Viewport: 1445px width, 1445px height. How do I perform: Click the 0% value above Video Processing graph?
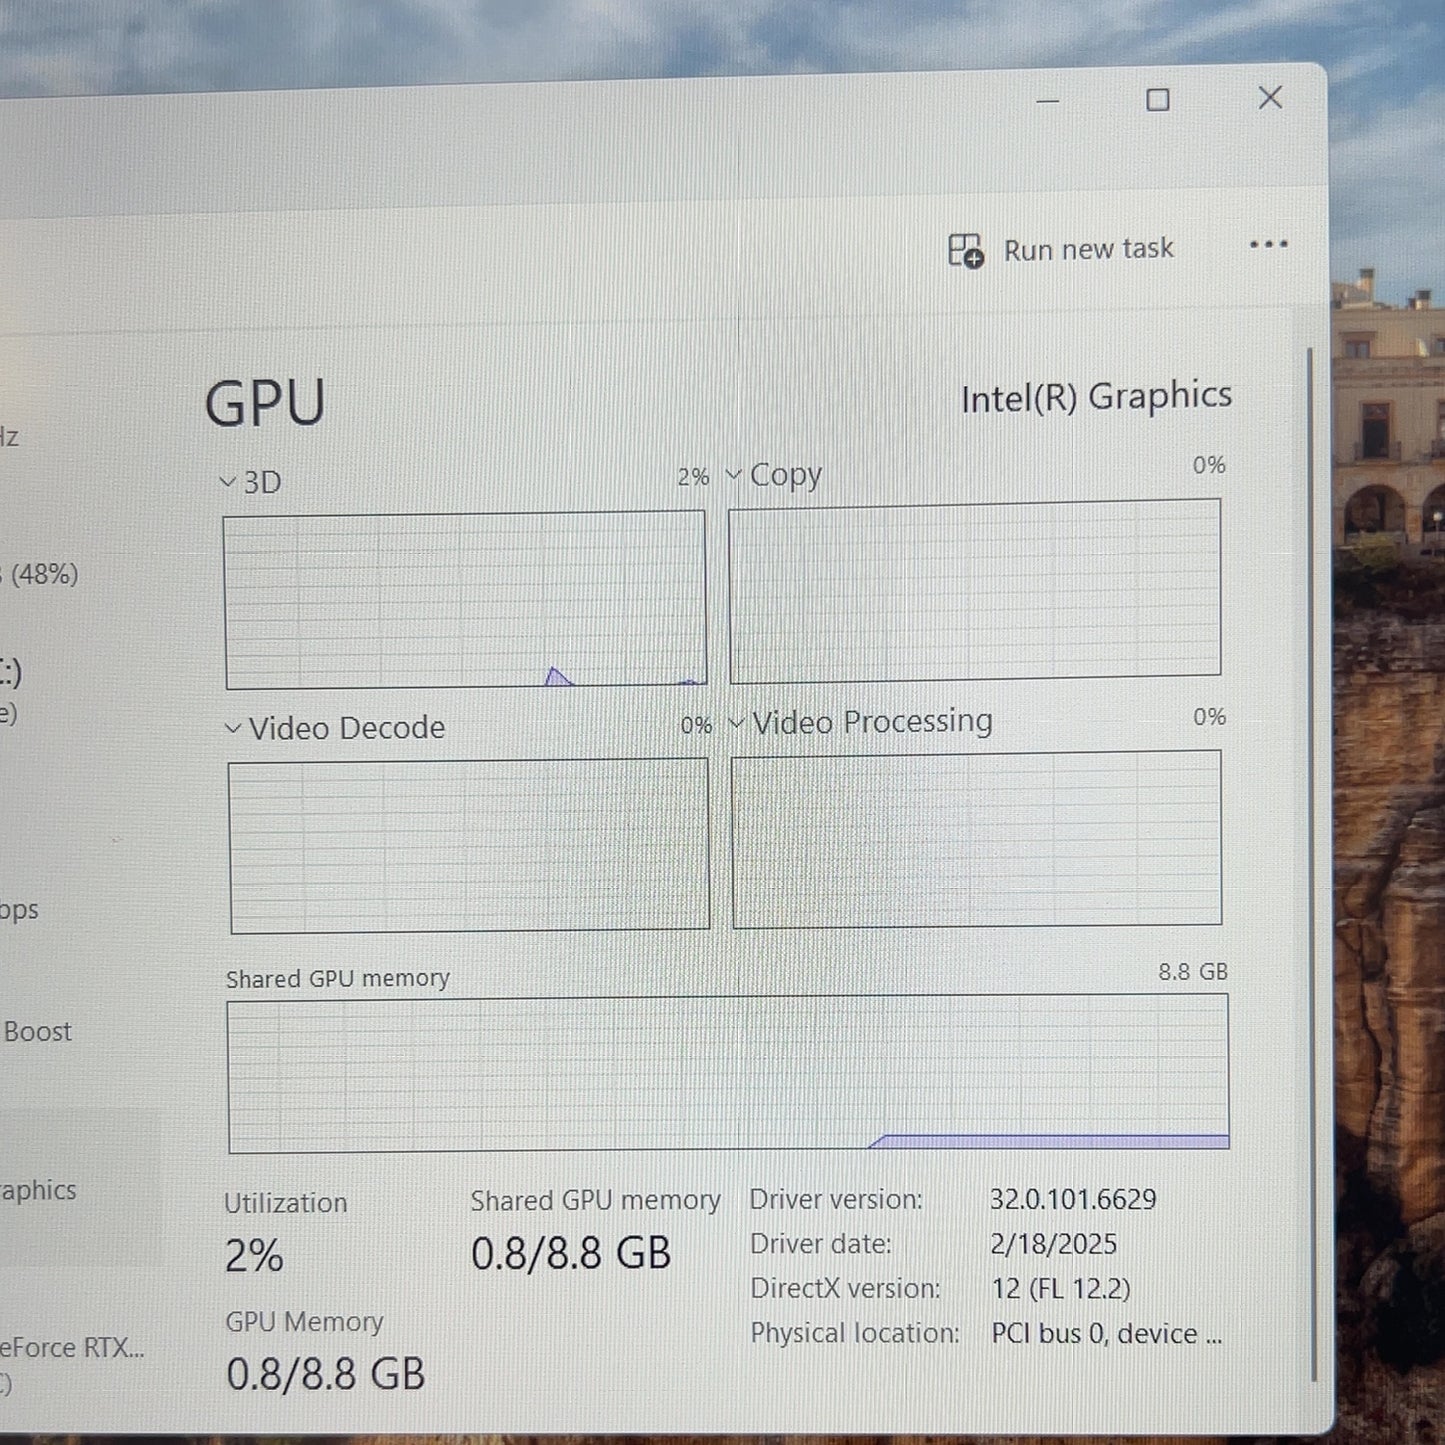(x=1209, y=717)
